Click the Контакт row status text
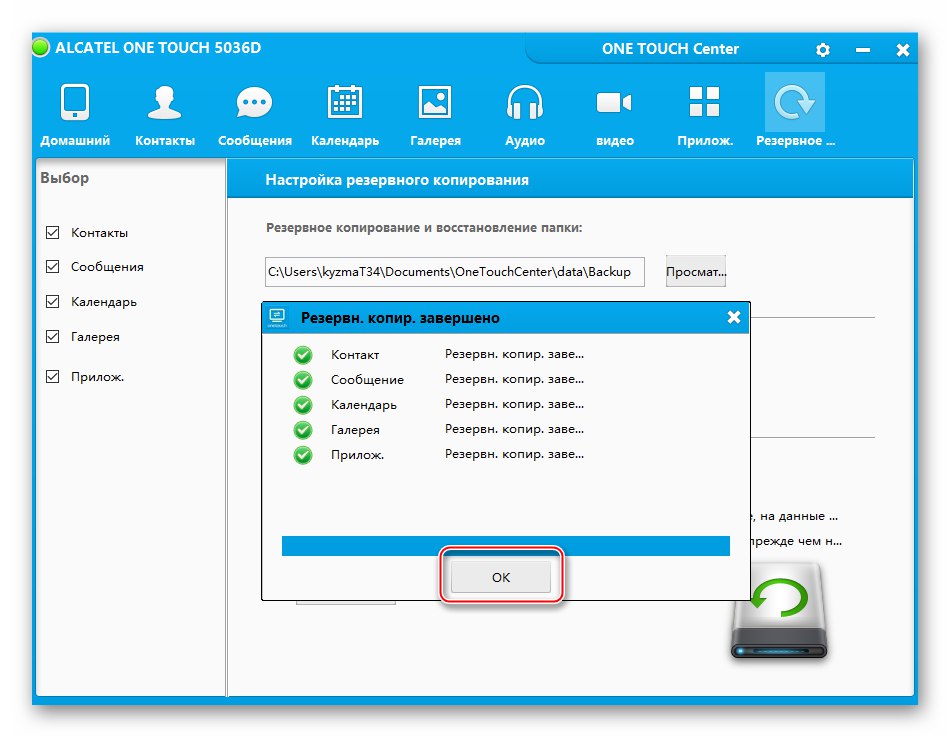Viewport: 950px width, 737px height. (x=514, y=354)
